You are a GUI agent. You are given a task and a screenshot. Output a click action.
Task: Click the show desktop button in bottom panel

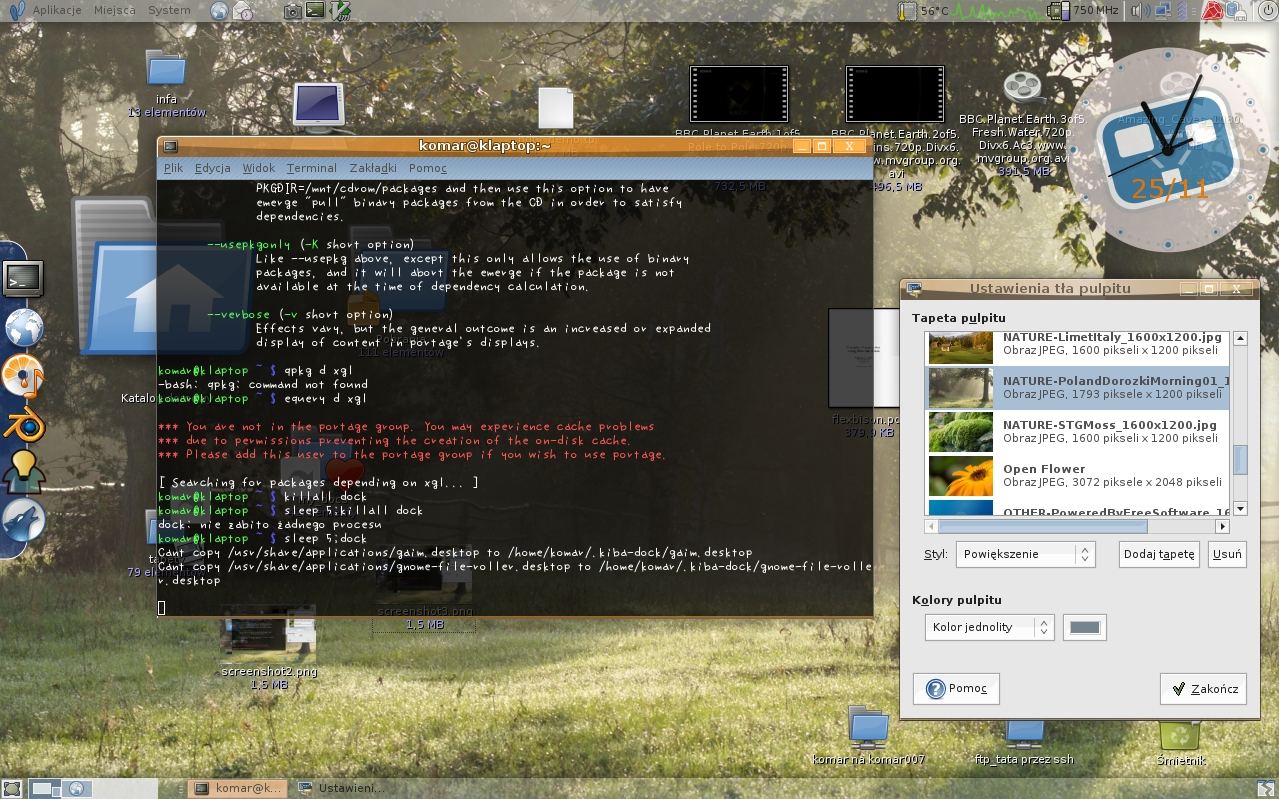pyautogui.click(x=11, y=788)
